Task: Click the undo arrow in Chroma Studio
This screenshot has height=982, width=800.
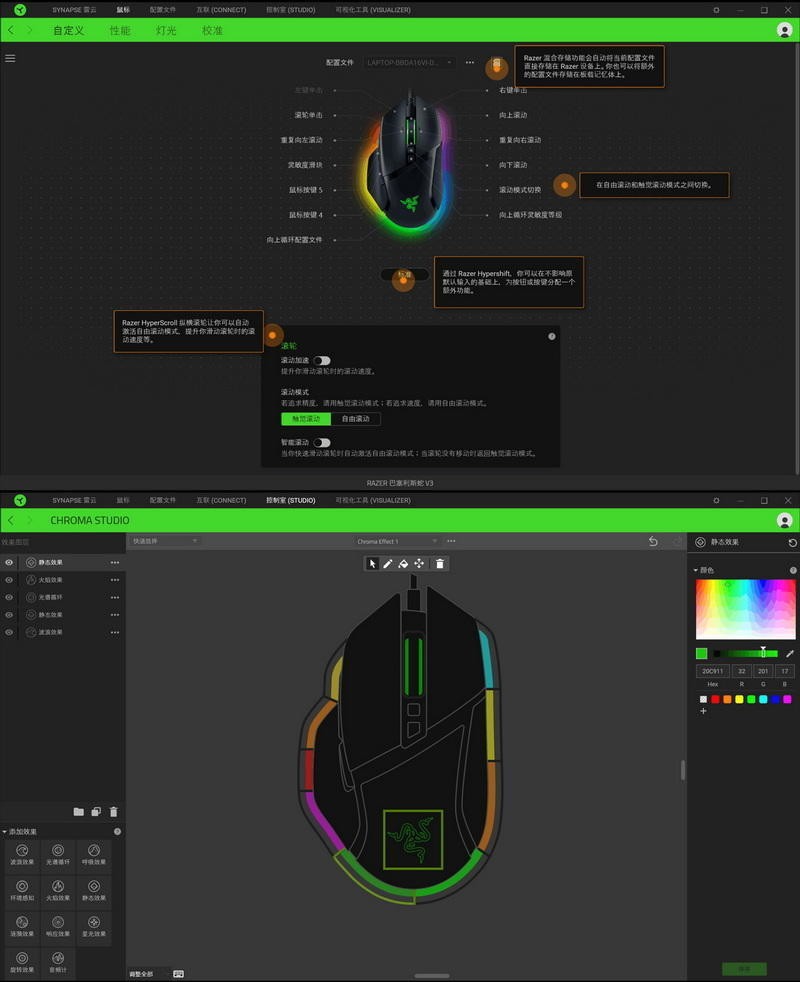Action: click(653, 541)
